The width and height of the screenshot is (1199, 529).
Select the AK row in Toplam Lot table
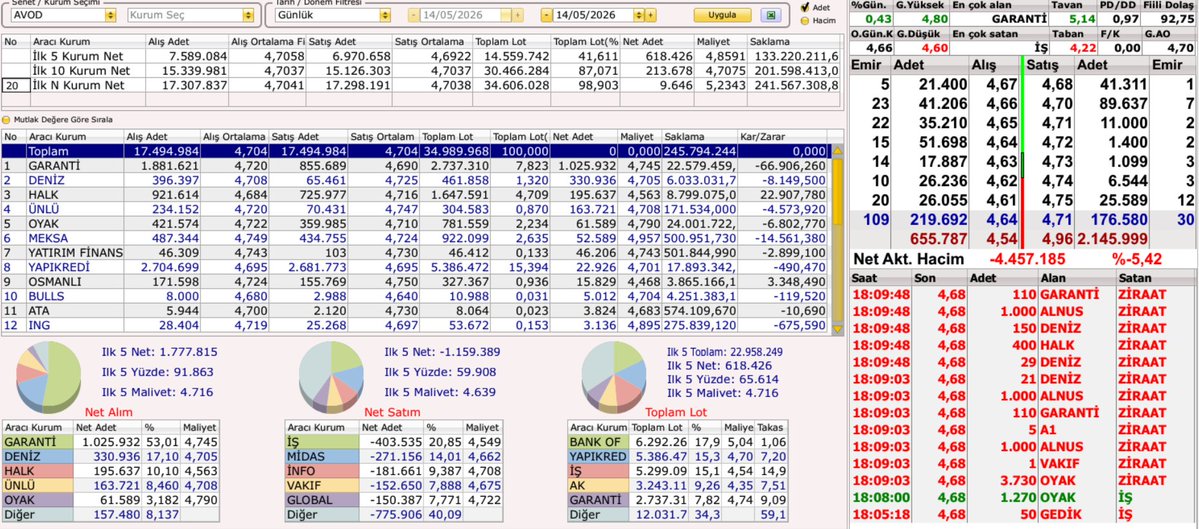pyautogui.click(x=678, y=485)
